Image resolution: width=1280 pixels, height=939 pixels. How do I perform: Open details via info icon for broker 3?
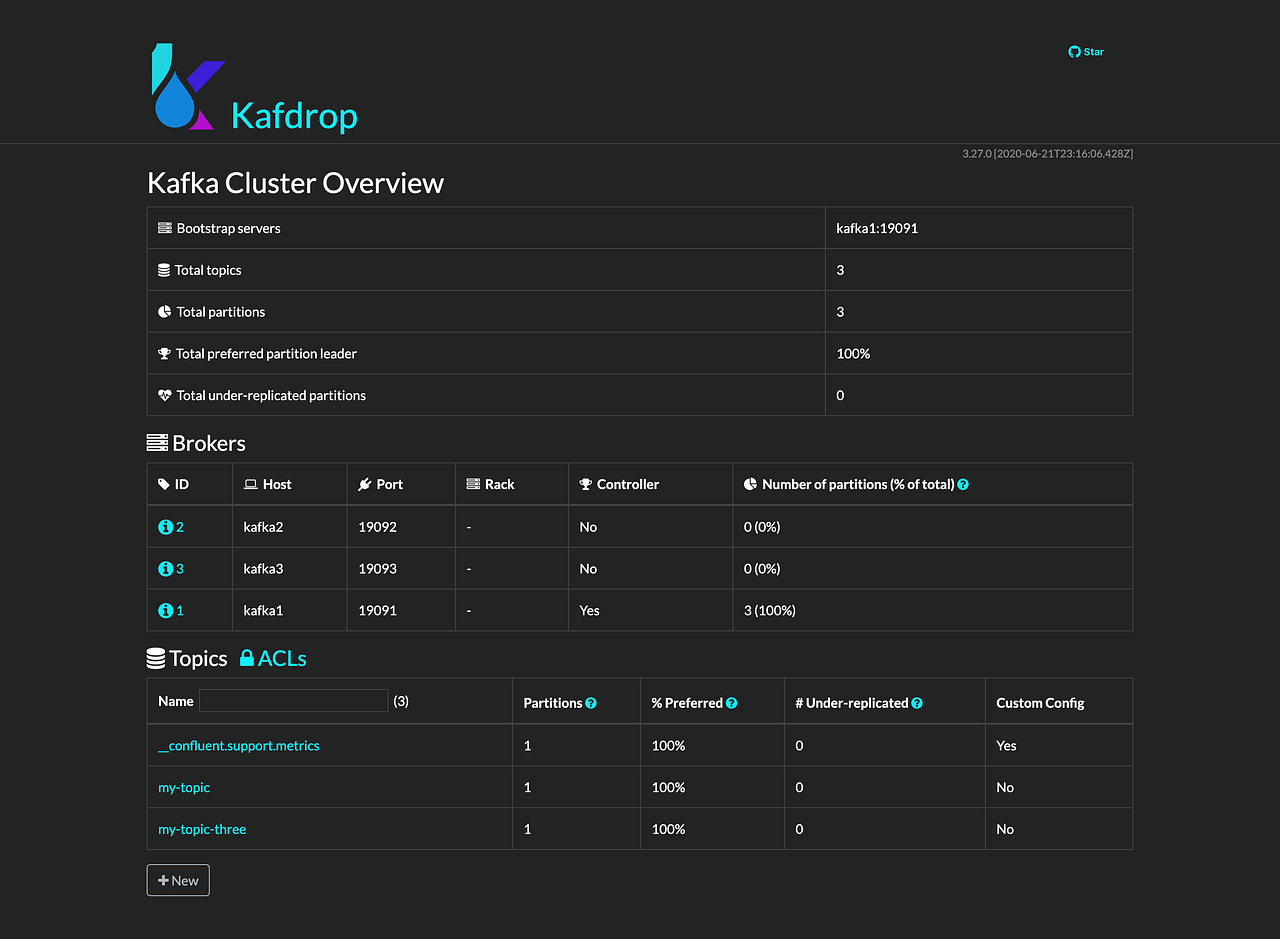(165, 568)
